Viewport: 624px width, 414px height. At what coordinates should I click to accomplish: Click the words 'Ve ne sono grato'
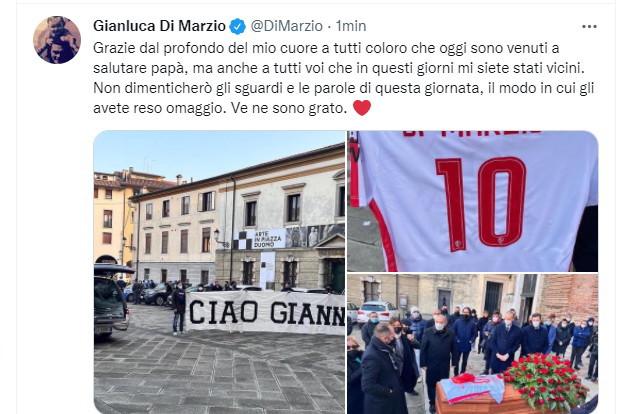[x=289, y=108]
